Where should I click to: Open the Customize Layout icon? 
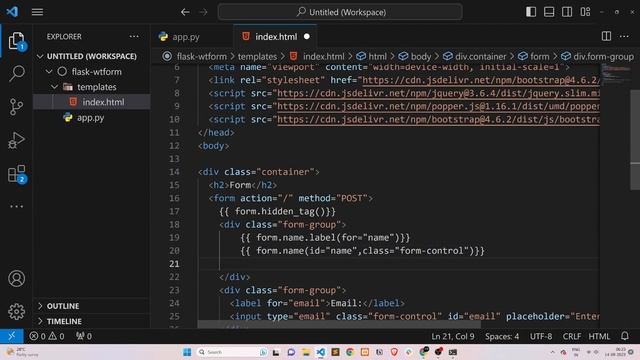click(585, 12)
